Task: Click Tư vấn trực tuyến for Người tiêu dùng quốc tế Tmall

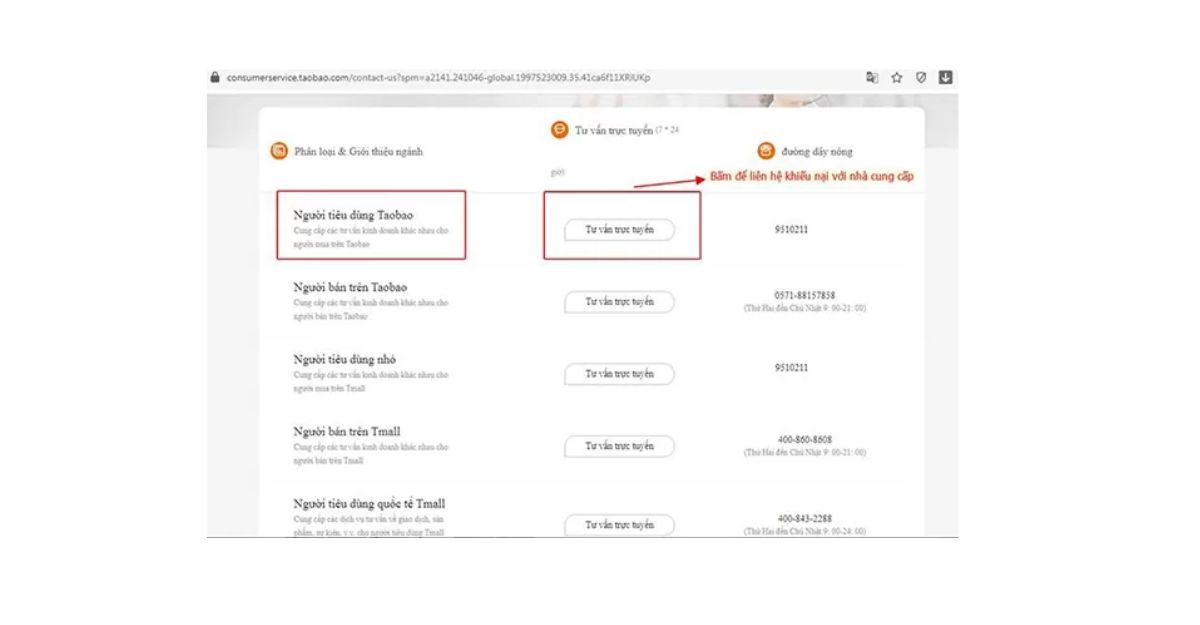Action: tap(619, 524)
